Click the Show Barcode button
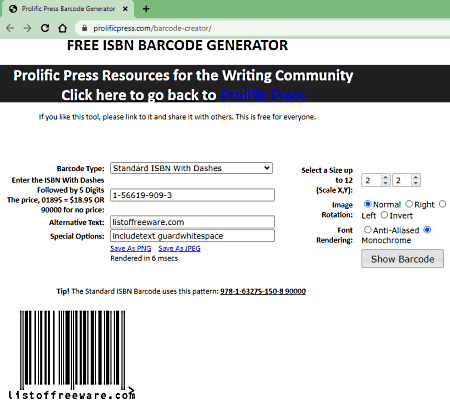Viewport: 450px width, 401px height. coord(402,259)
